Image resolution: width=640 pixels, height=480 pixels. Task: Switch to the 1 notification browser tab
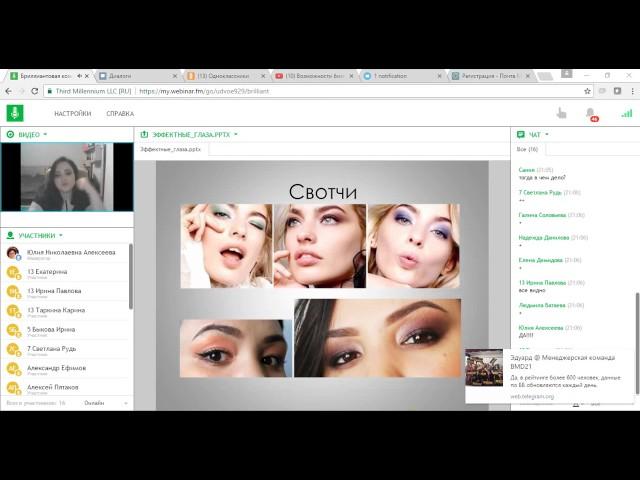coord(402,76)
